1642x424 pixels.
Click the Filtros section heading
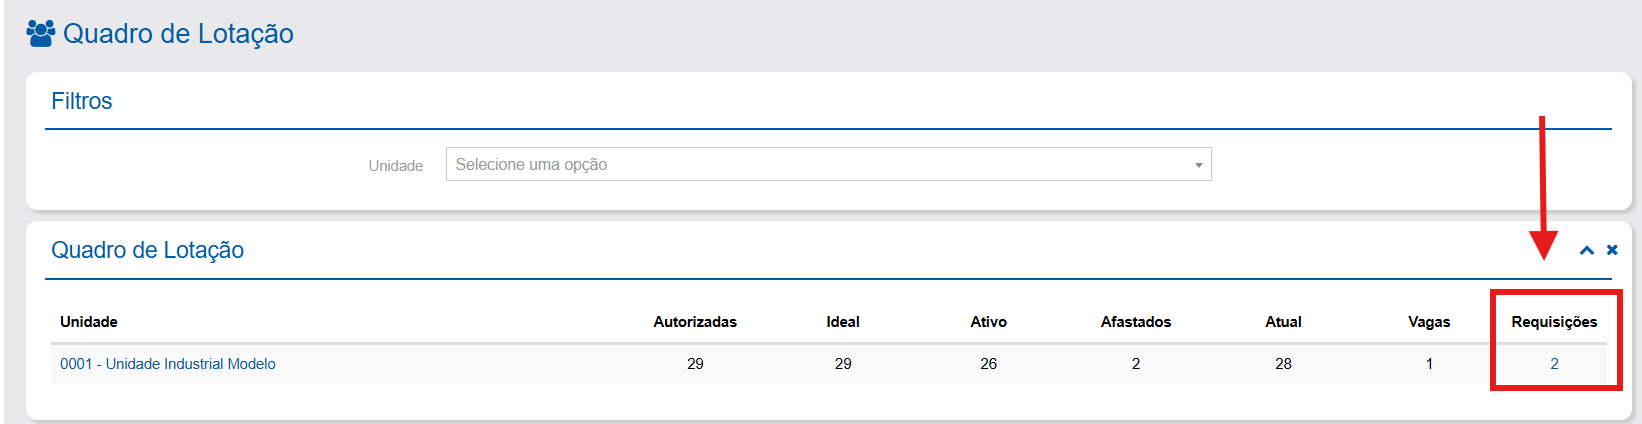tap(82, 101)
